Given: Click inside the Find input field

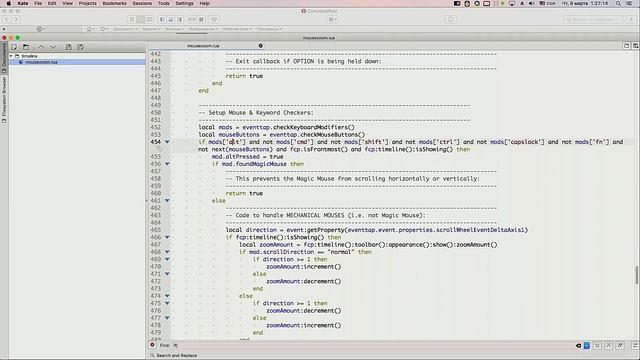Looking at the screenshot, I should pos(373,345).
